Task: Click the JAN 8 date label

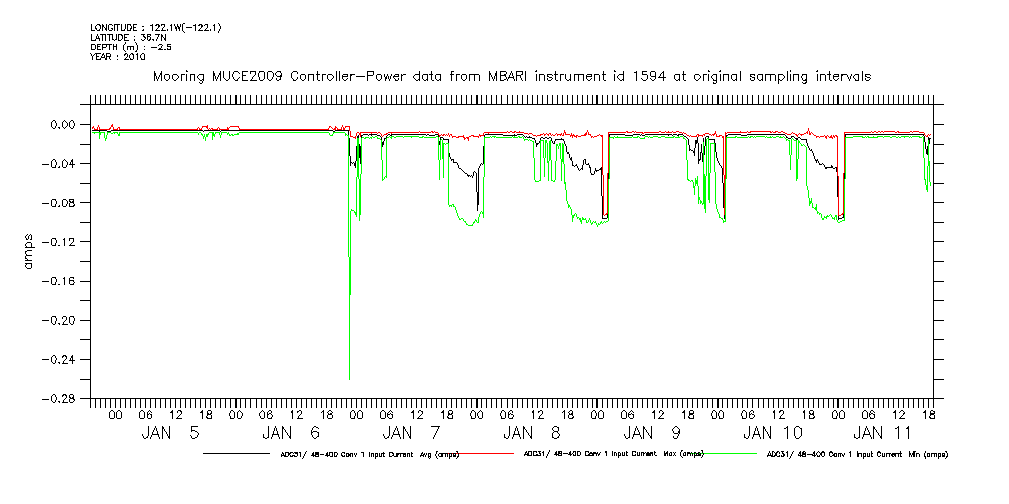Action: (530, 433)
